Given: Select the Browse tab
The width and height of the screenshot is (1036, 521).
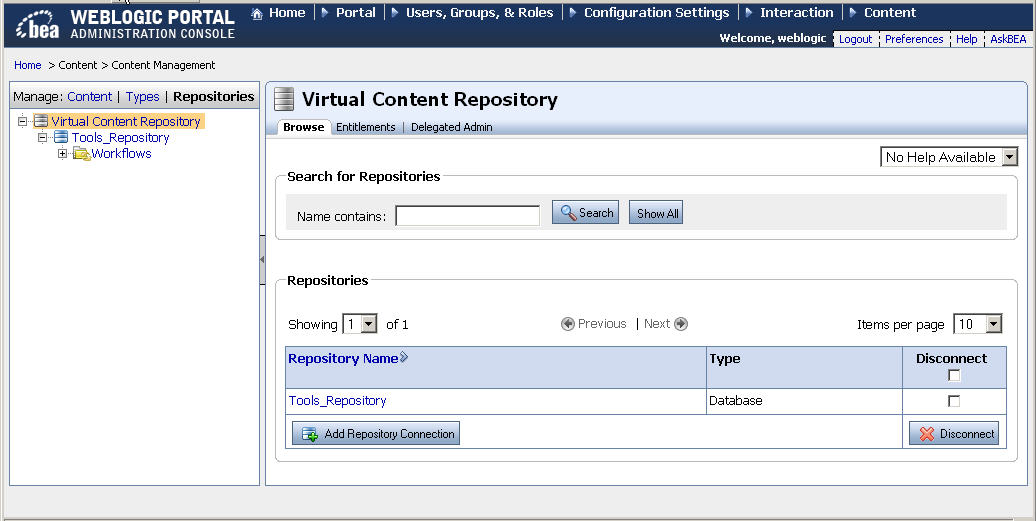Looking at the screenshot, I should tap(303, 127).
